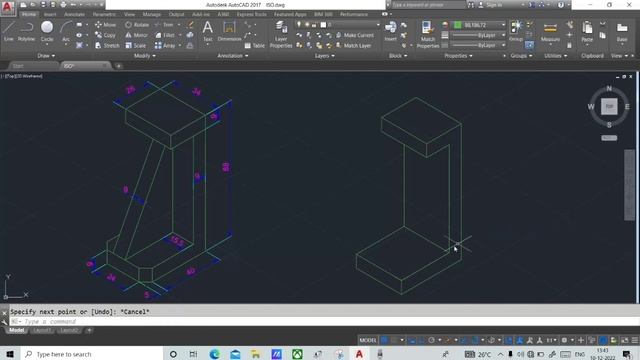Toggle polar tracking in status bar
Screen dimensions: 640x360
431,340
